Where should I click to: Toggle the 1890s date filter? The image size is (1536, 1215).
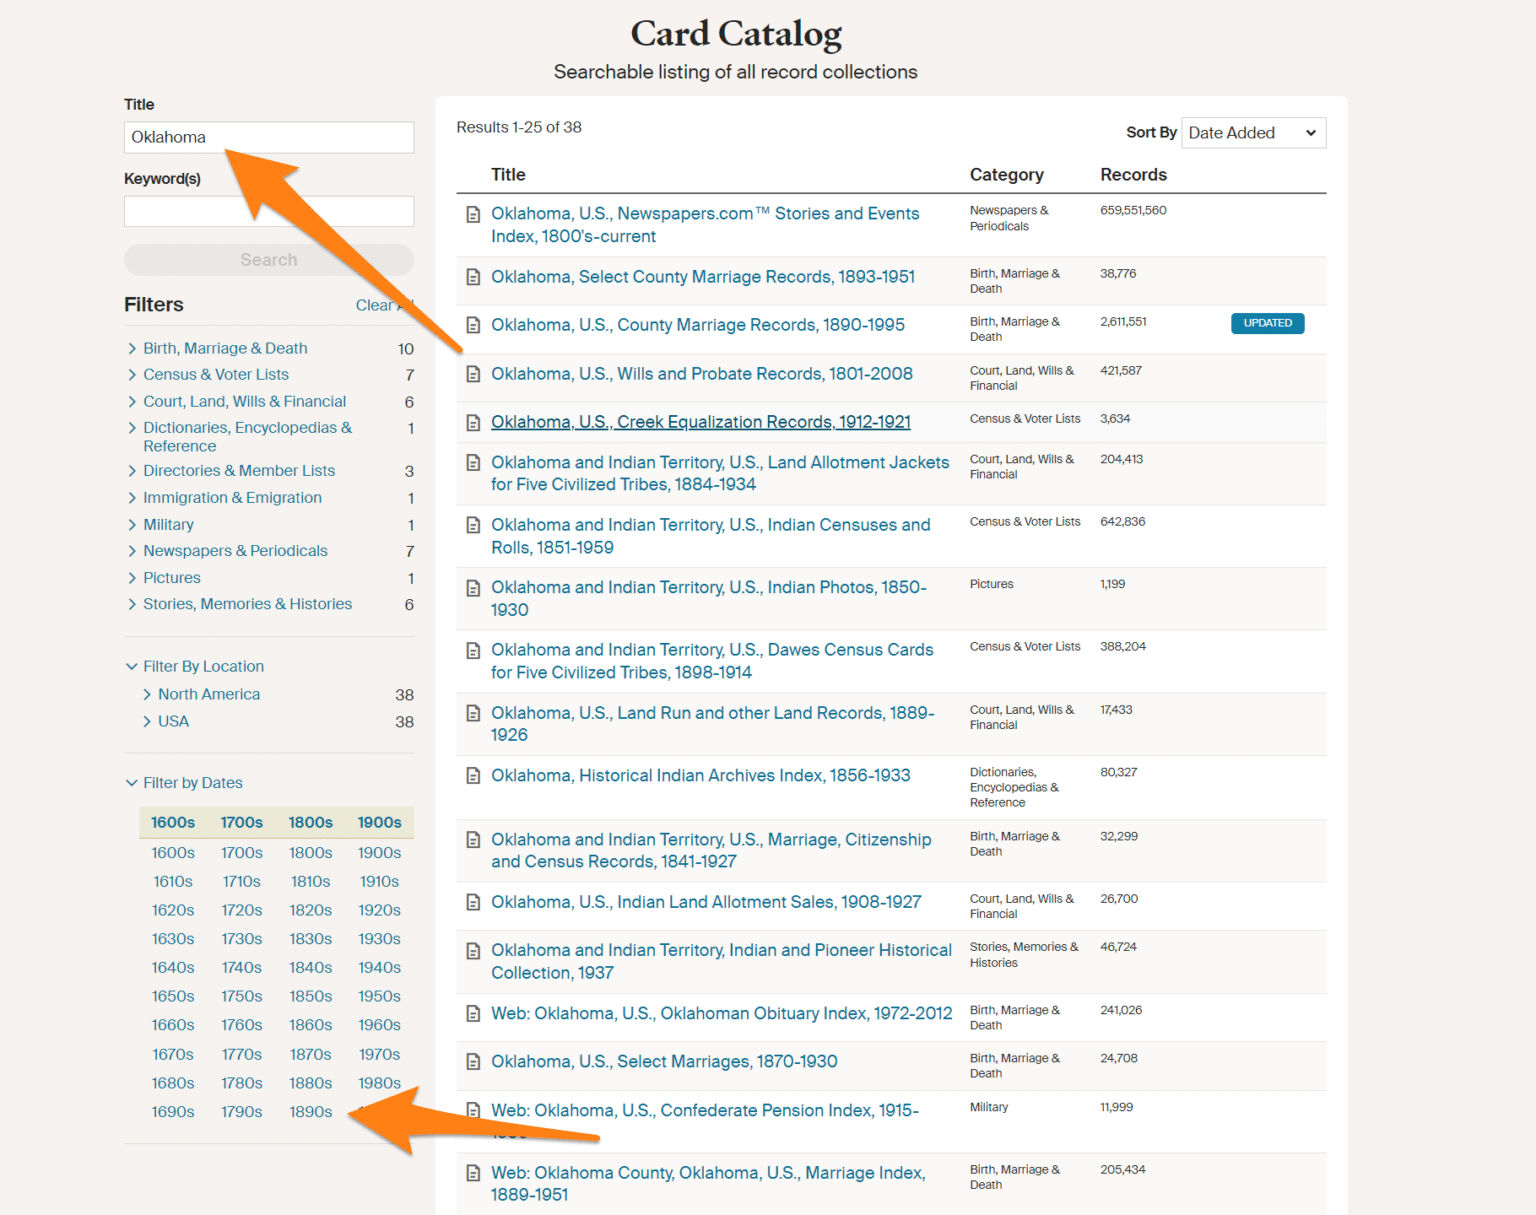[x=310, y=1110]
